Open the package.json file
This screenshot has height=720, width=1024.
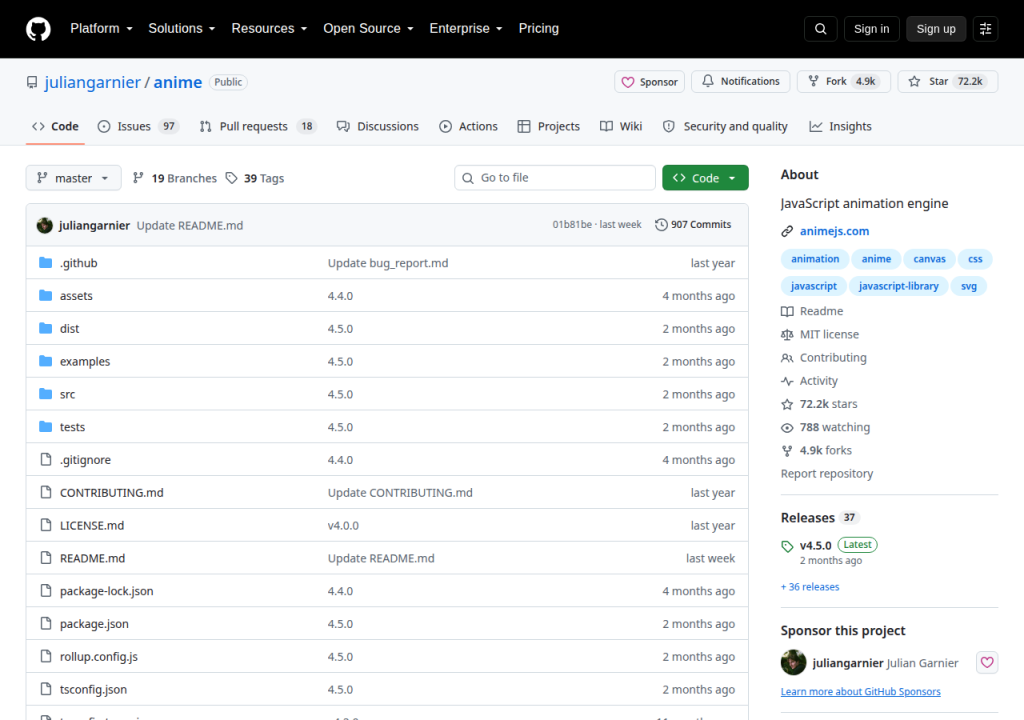pyautogui.click(x=94, y=623)
